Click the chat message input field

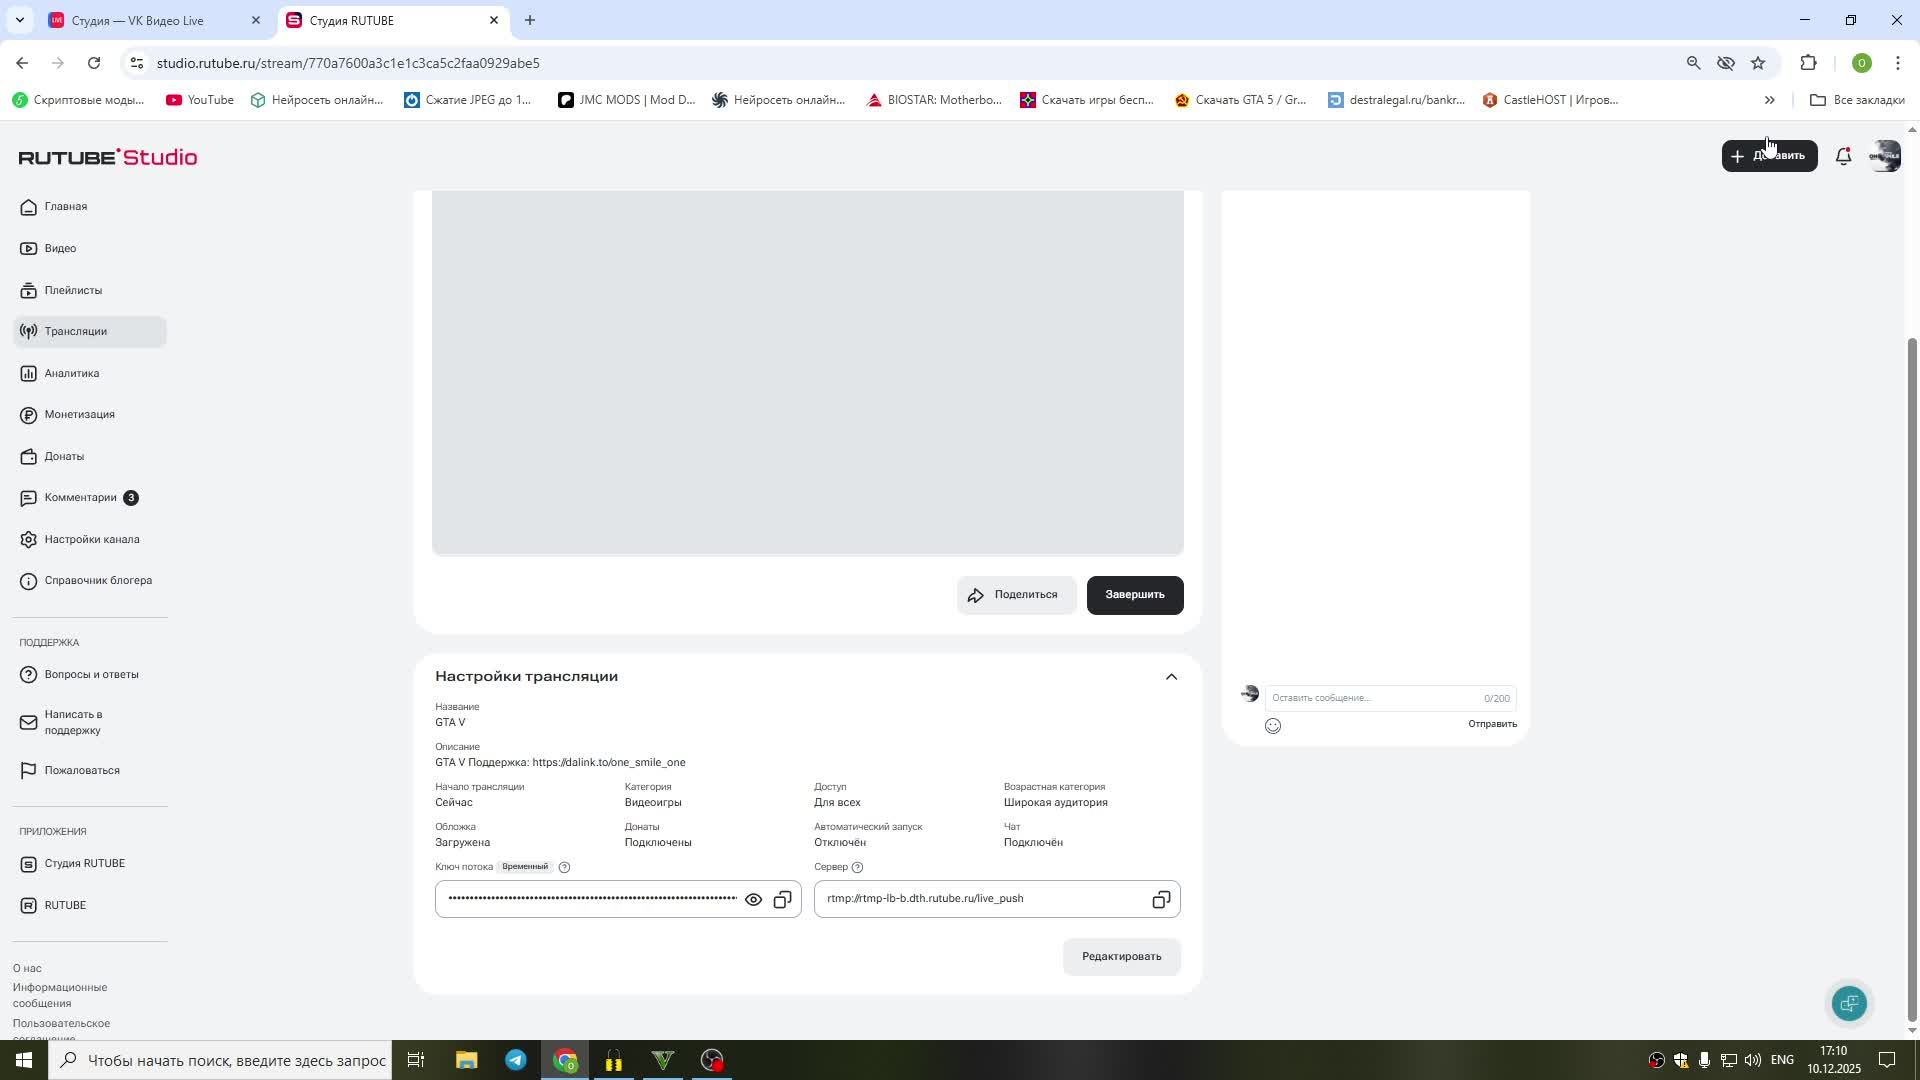pyautogui.click(x=1370, y=698)
